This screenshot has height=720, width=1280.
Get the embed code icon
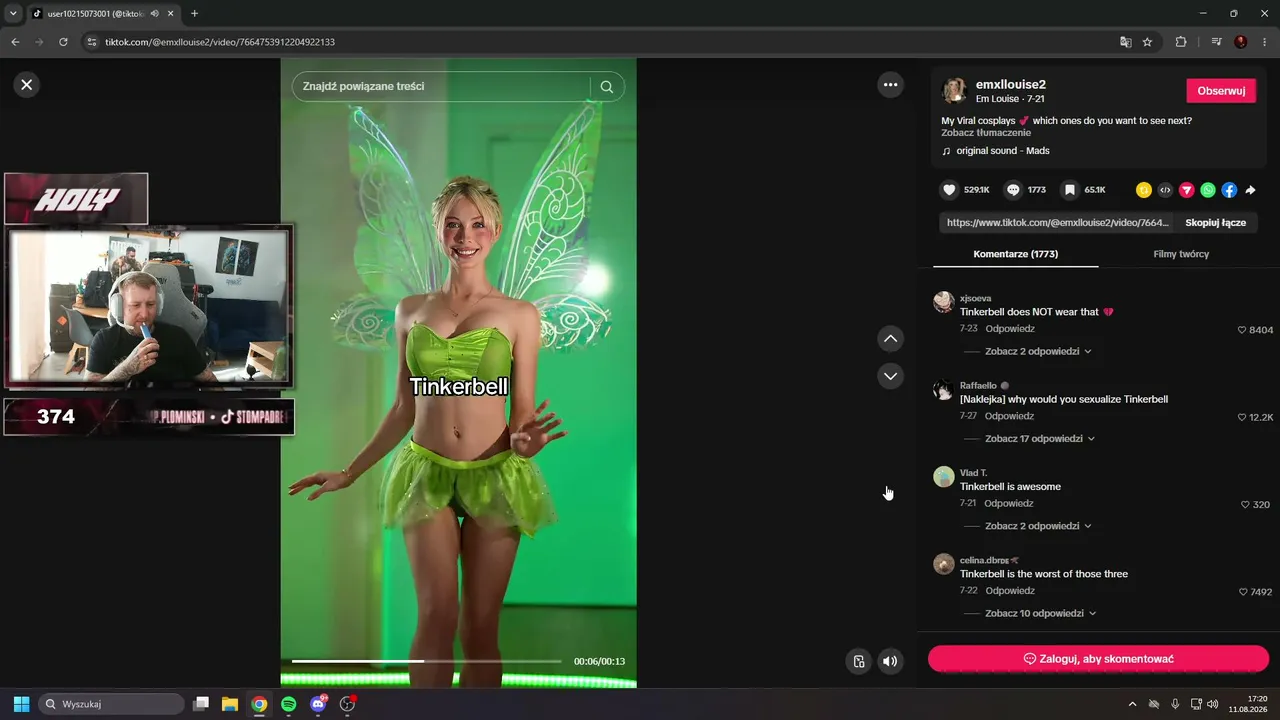pos(1165,190)
